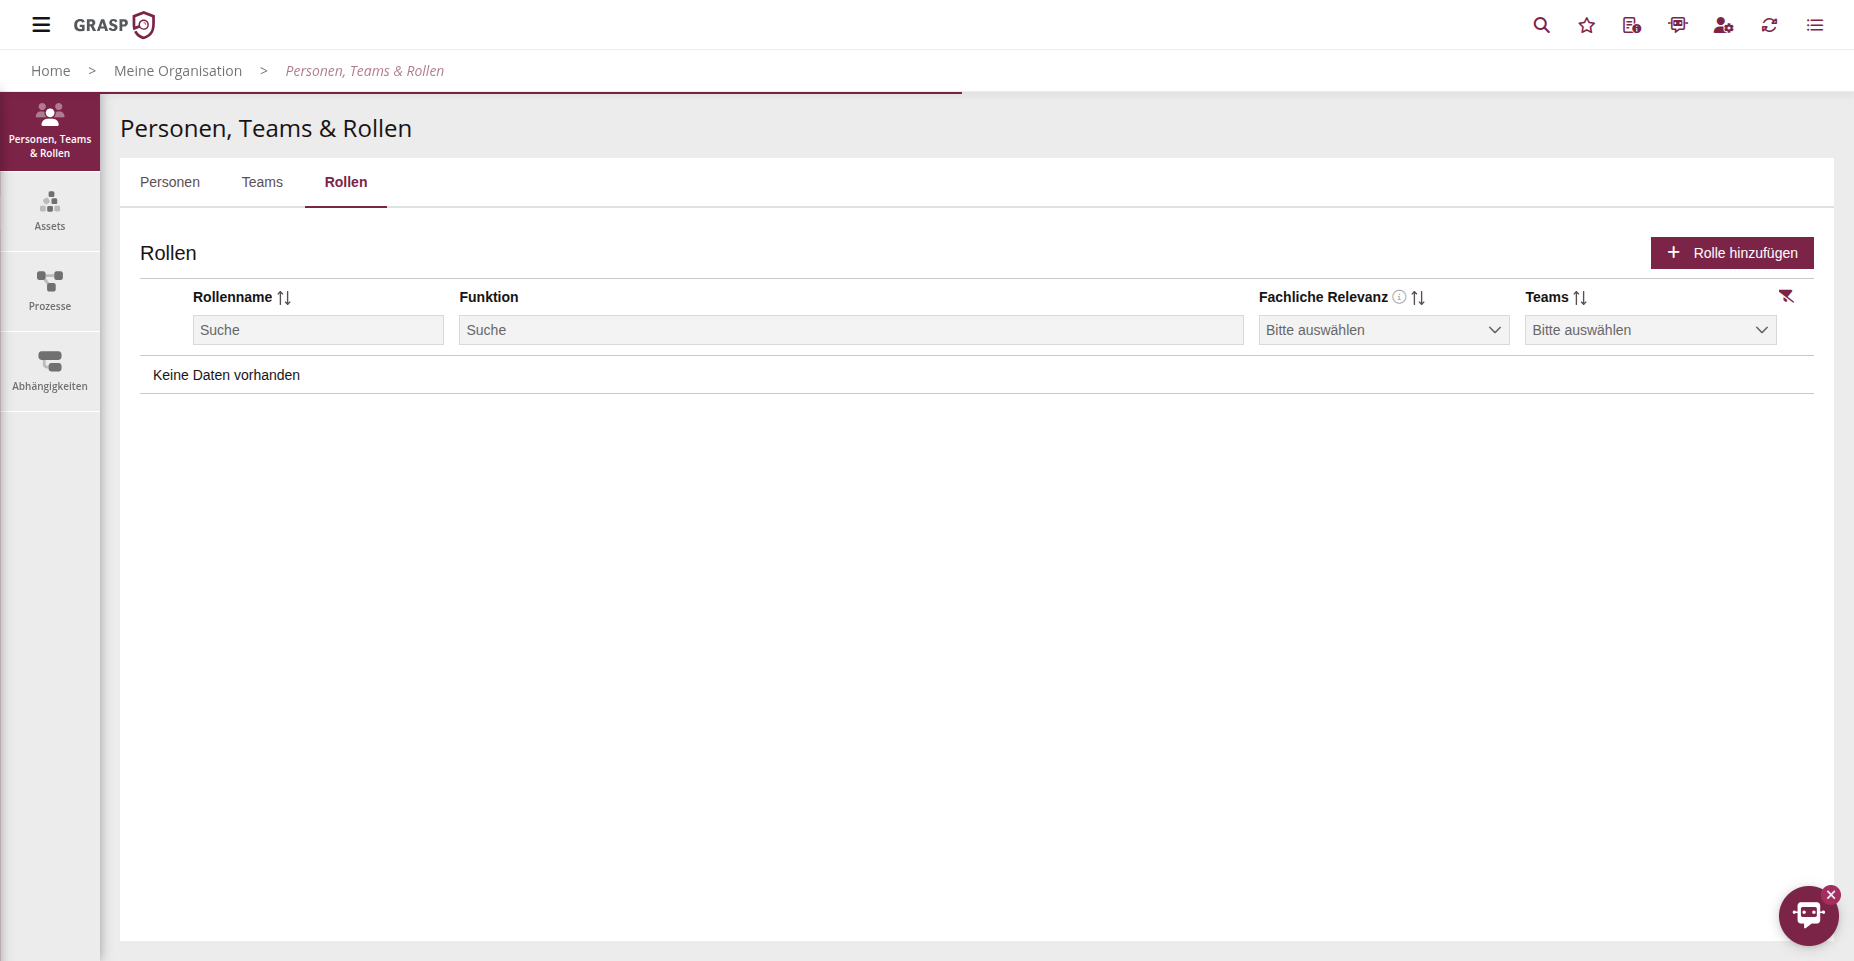Click the Rolle hinzufügen button

[1731, 253]
